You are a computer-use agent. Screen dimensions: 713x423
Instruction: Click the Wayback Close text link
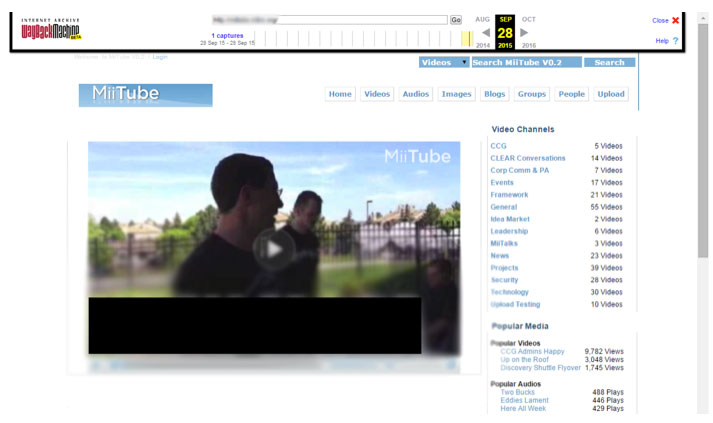tap(660, 20)
